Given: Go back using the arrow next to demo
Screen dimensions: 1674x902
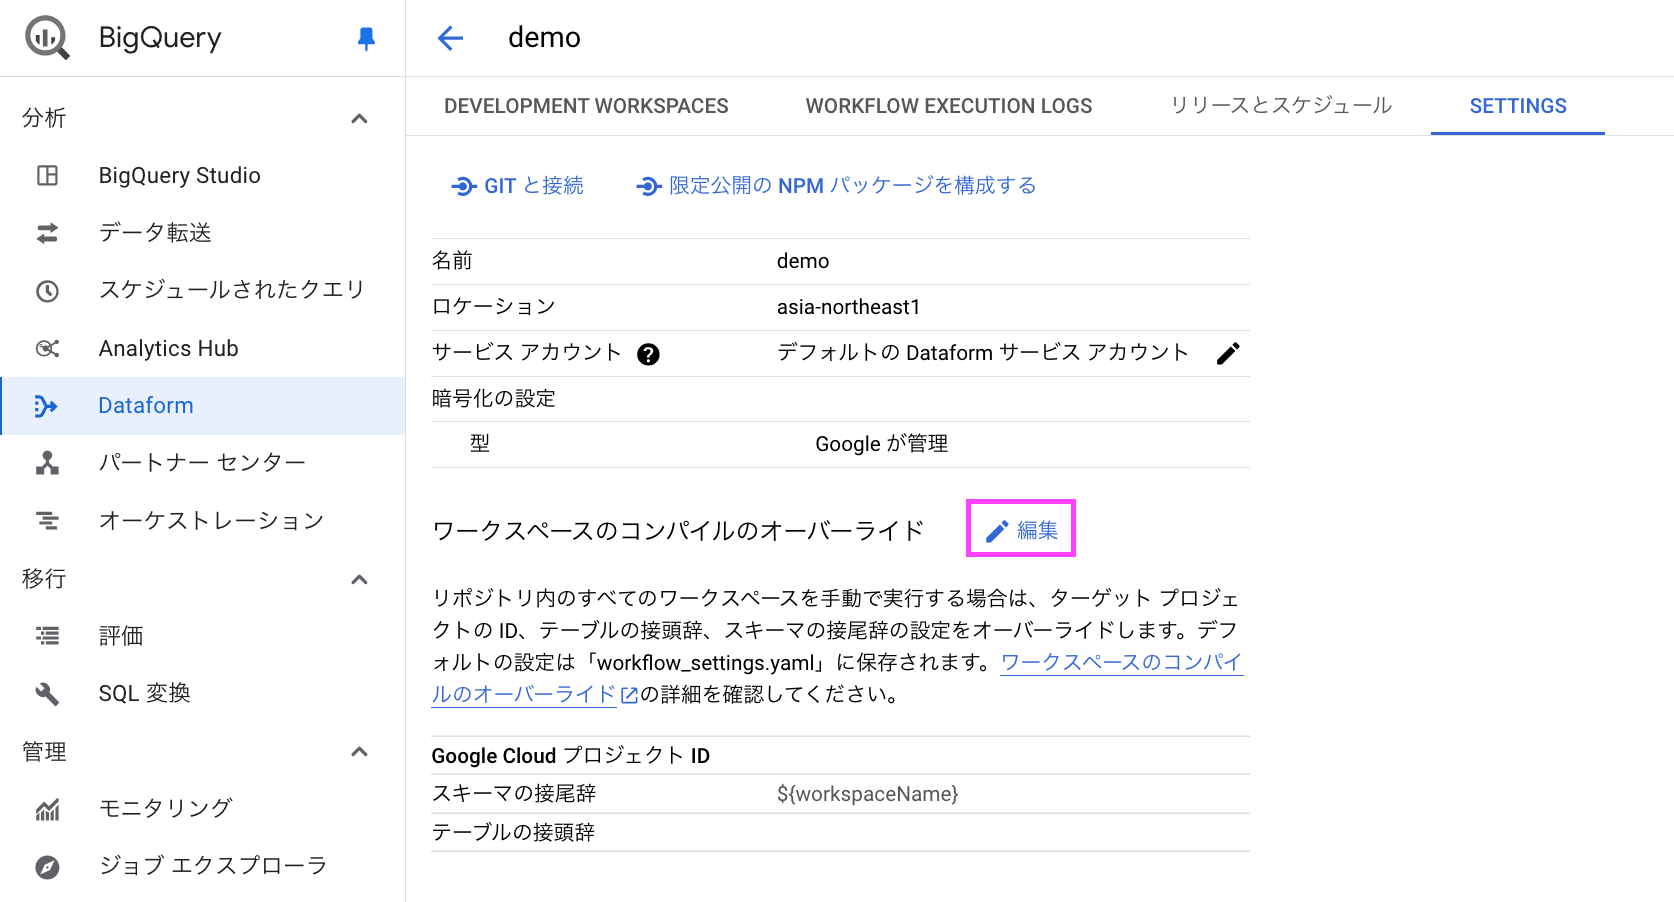Looking at the screenshot, I should (x=450, y=37).
